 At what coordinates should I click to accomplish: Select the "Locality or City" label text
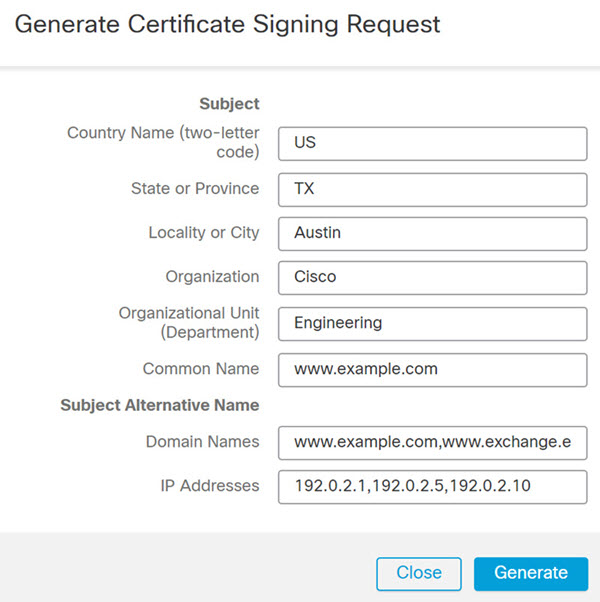pyautogui.click(x=203, y=232)
